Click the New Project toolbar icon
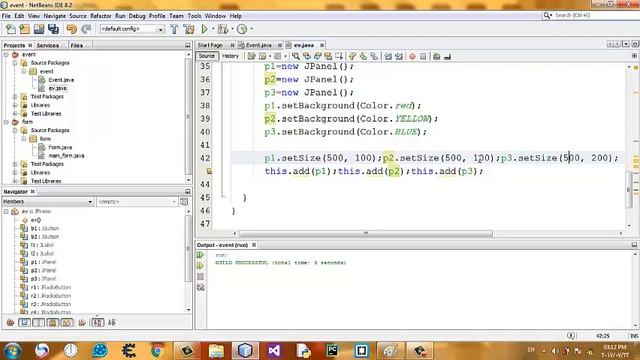 tap(24, 29)
